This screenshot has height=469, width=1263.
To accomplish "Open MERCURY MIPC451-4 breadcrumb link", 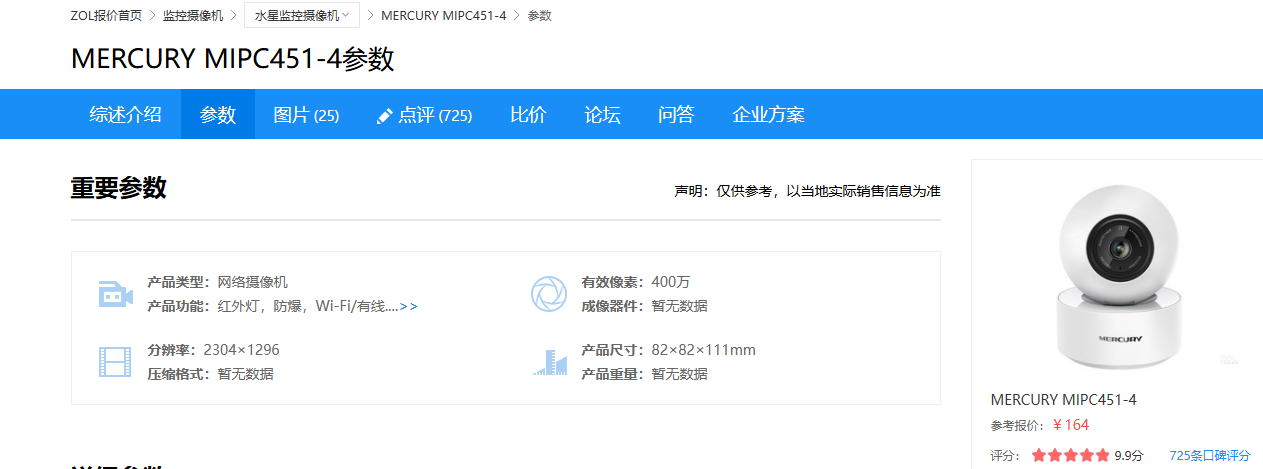I will coord(443,15).
